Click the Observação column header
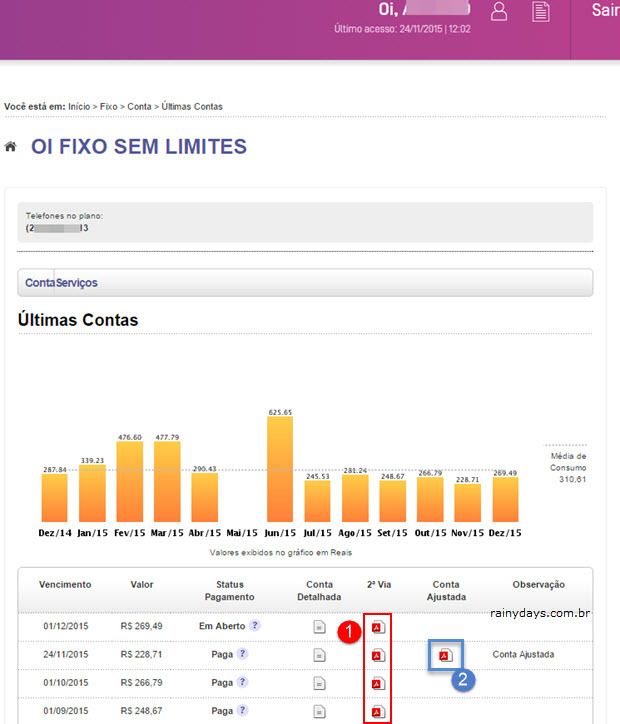Image resolution: width=620 pixels, height=724 pixels. [x=538, y=585]
